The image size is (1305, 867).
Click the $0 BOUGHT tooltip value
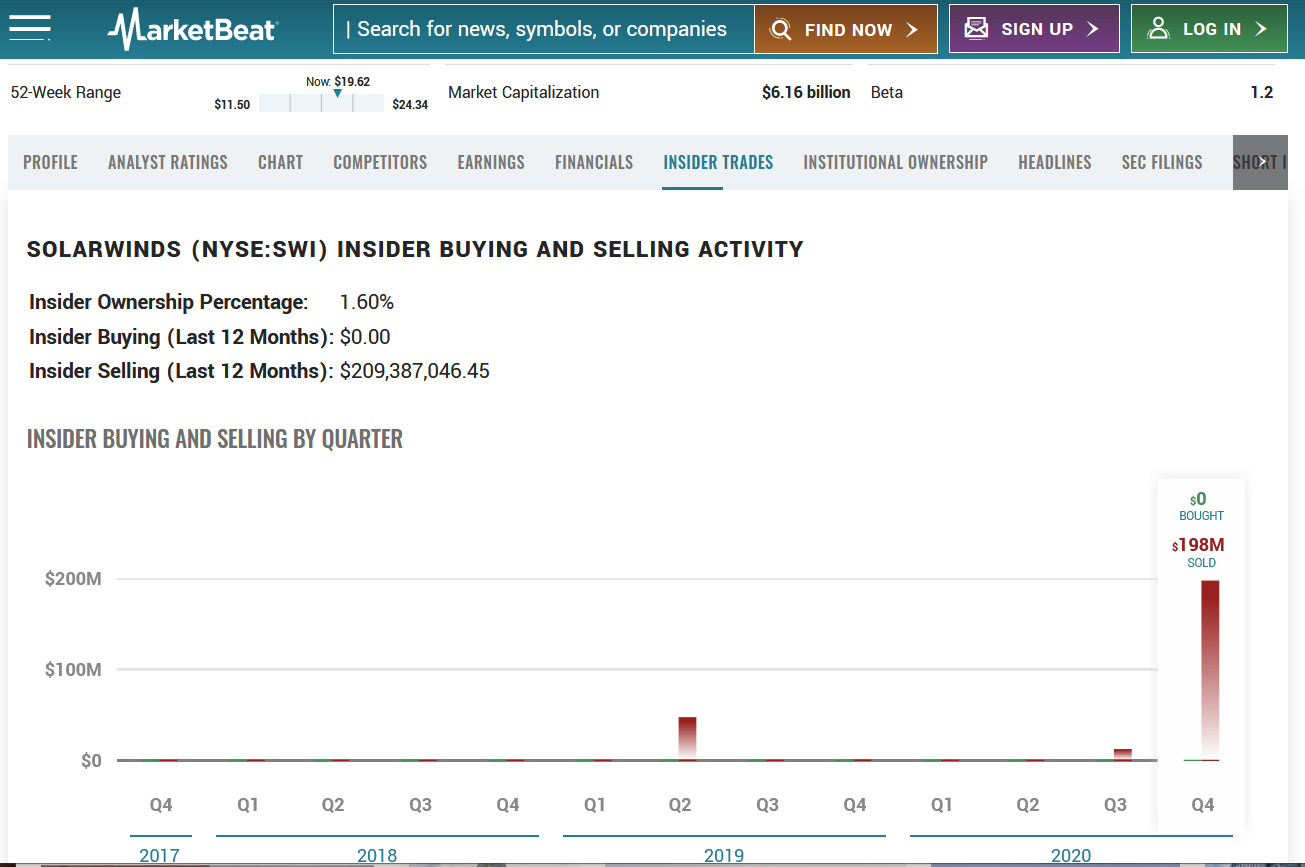(x=1198, y=499)
